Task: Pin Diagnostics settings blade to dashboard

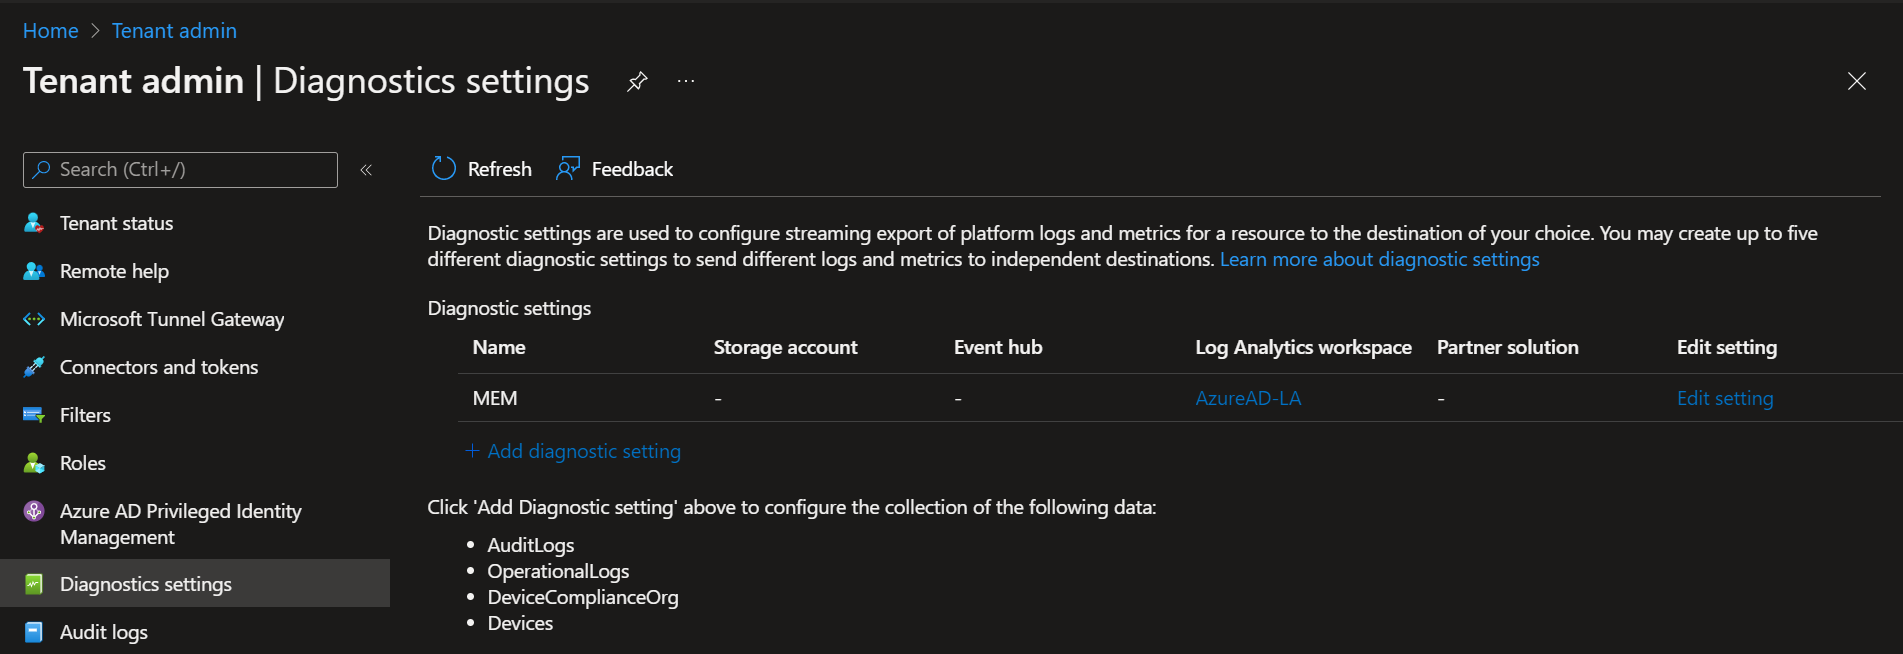Action: pyautogui.click(x=637, y=81)
